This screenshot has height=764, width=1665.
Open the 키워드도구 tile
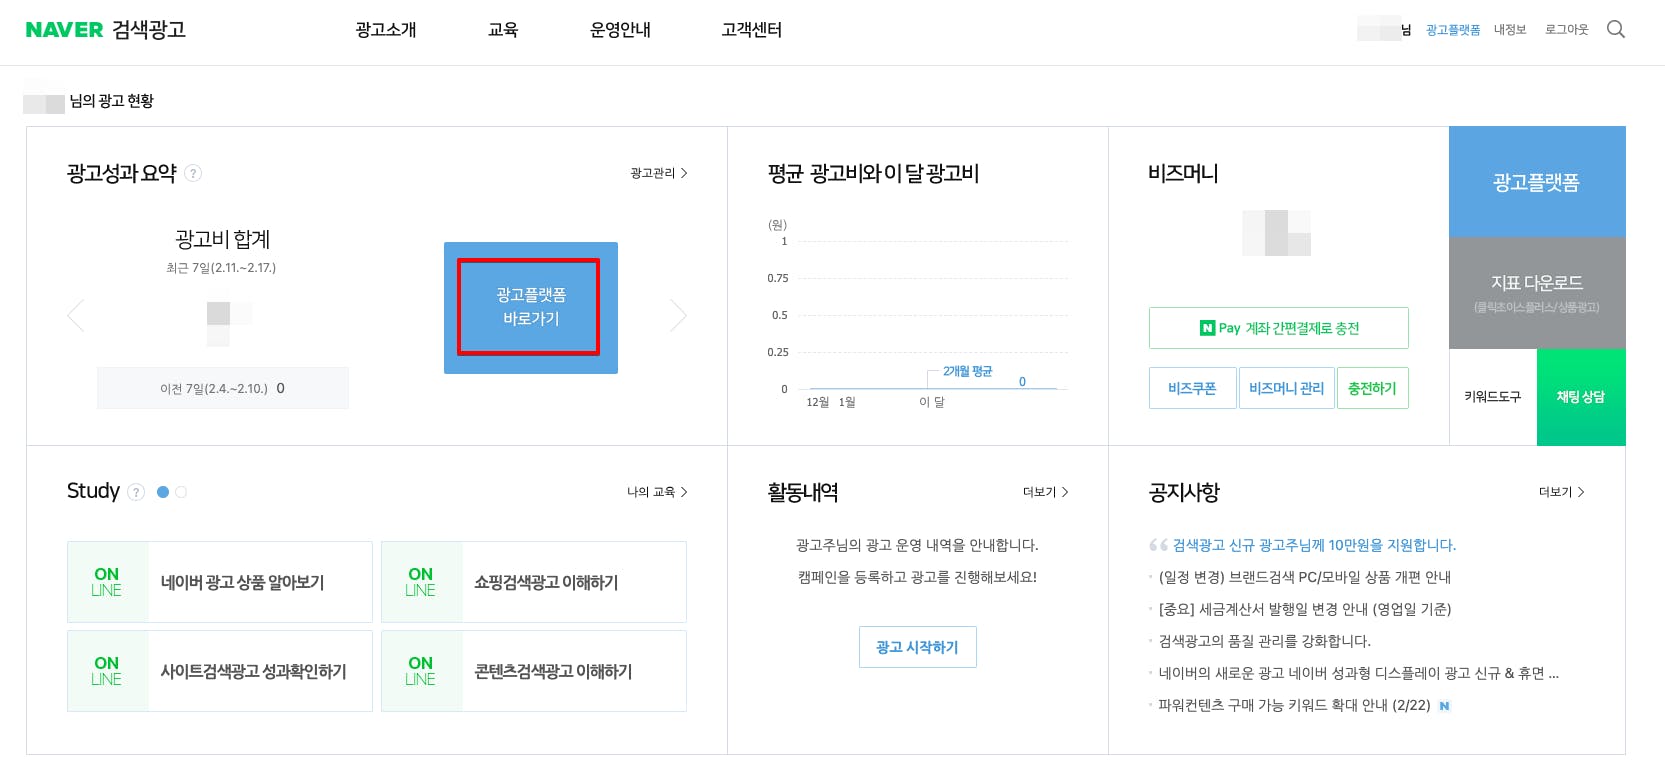tap(1493, 397)
